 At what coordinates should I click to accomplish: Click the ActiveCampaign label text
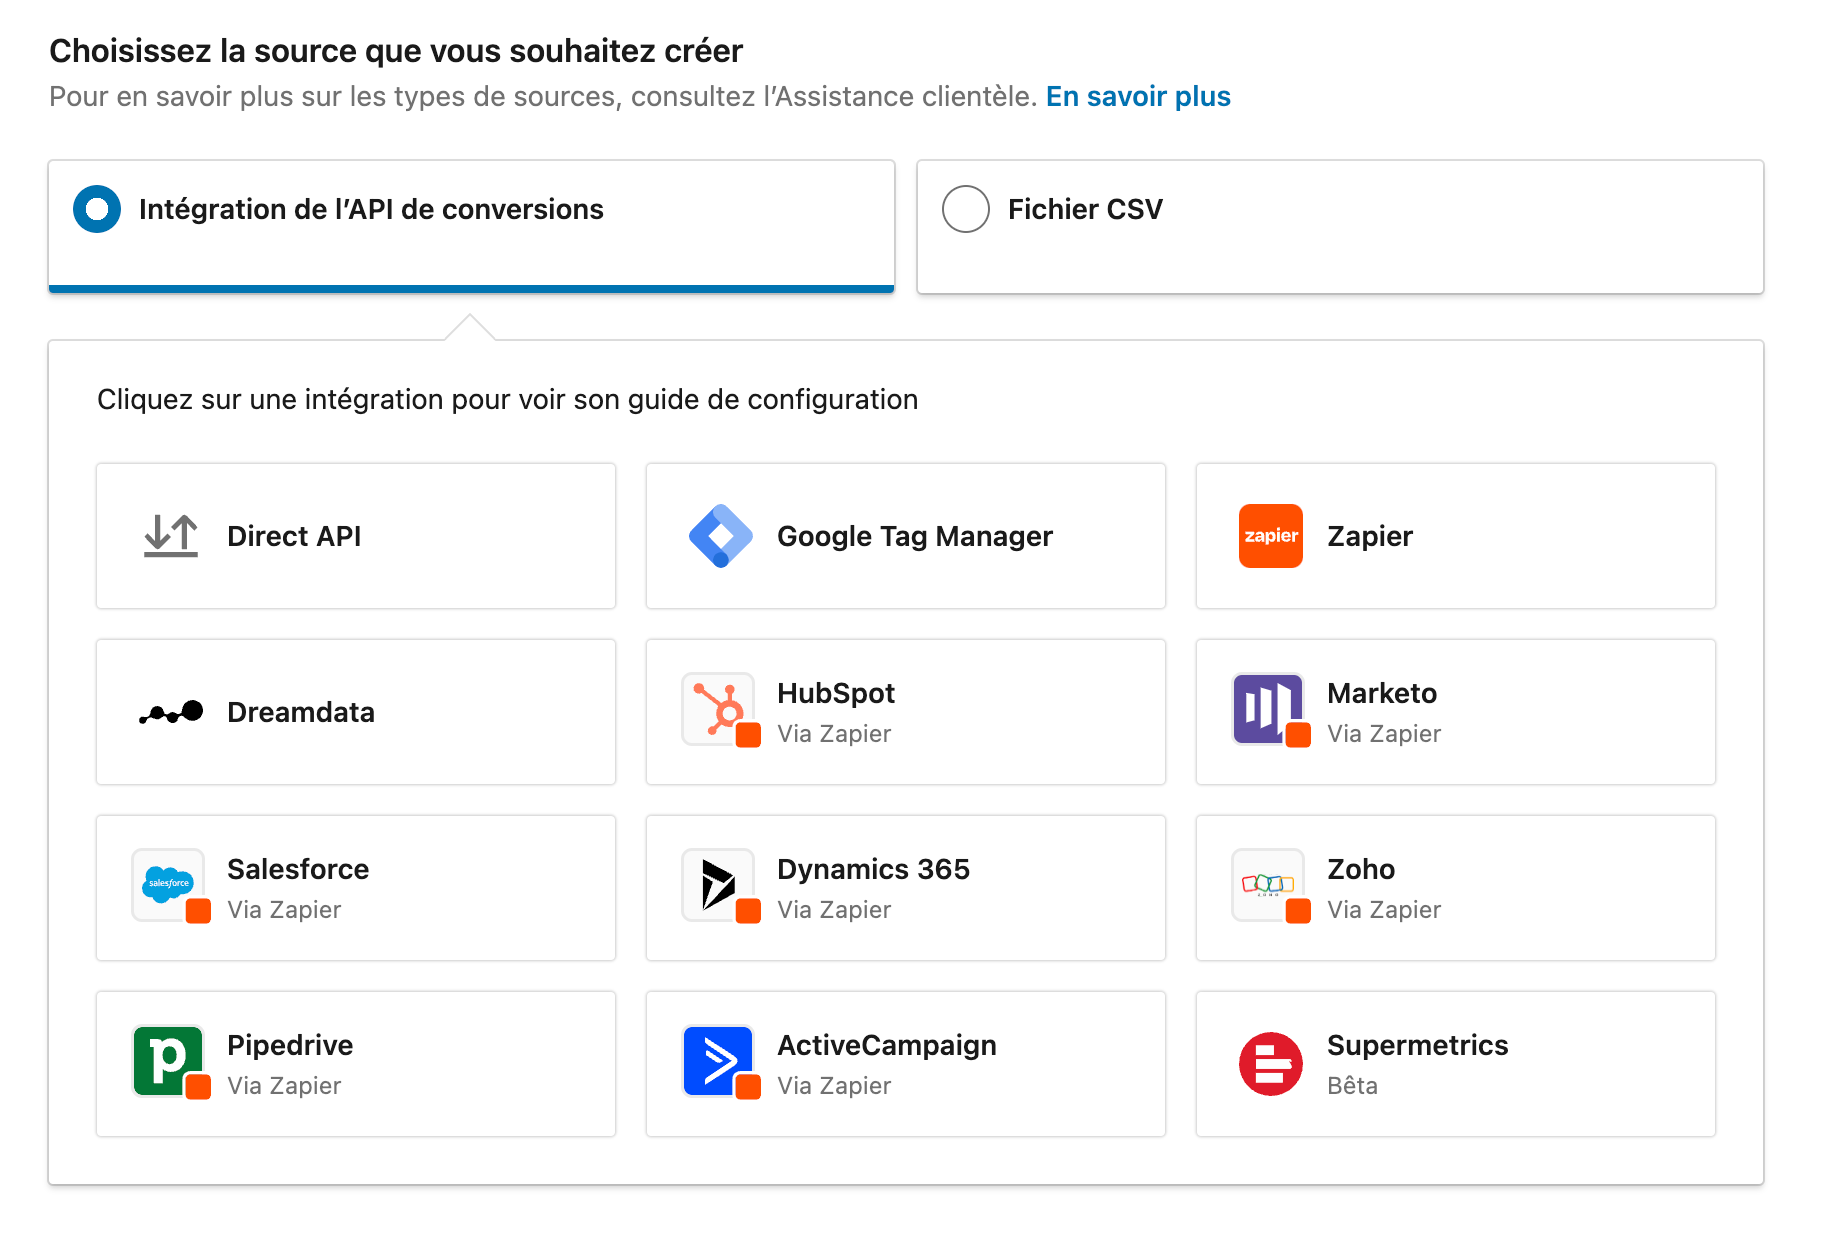click(887, 1045)
